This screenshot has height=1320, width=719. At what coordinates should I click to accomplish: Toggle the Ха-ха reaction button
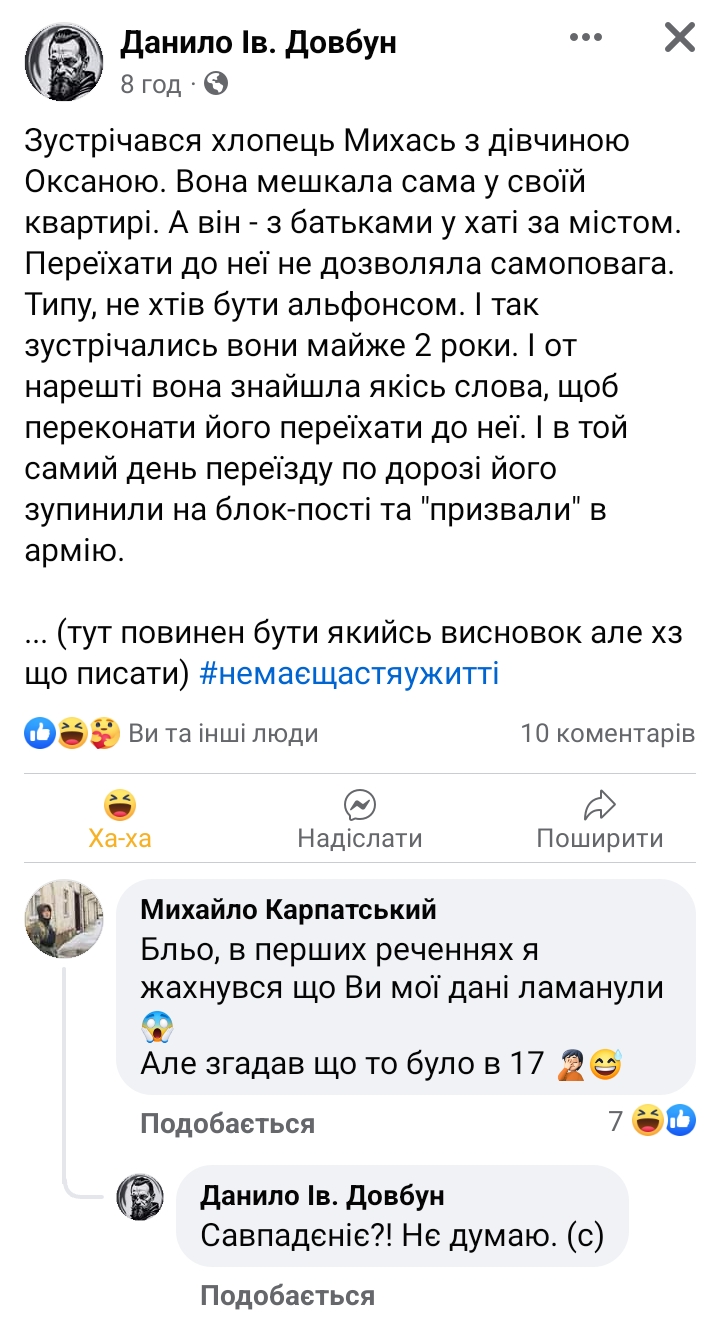(120, 819)
